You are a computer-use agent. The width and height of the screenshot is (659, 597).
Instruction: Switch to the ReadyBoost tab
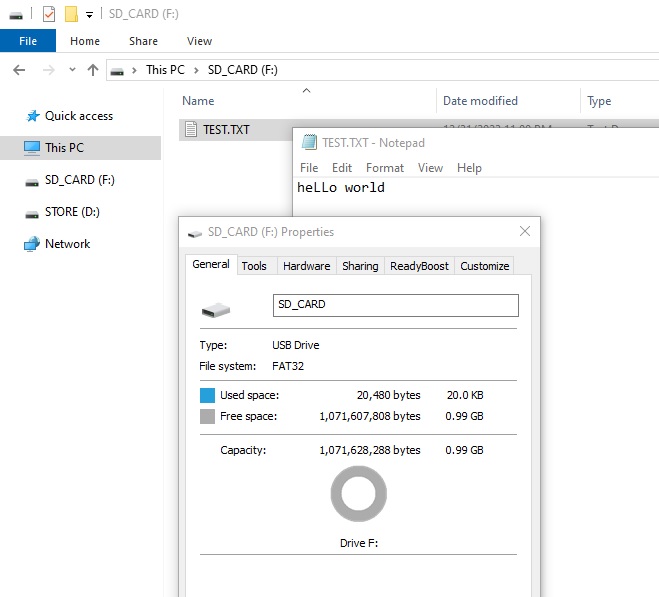point(419,266)
